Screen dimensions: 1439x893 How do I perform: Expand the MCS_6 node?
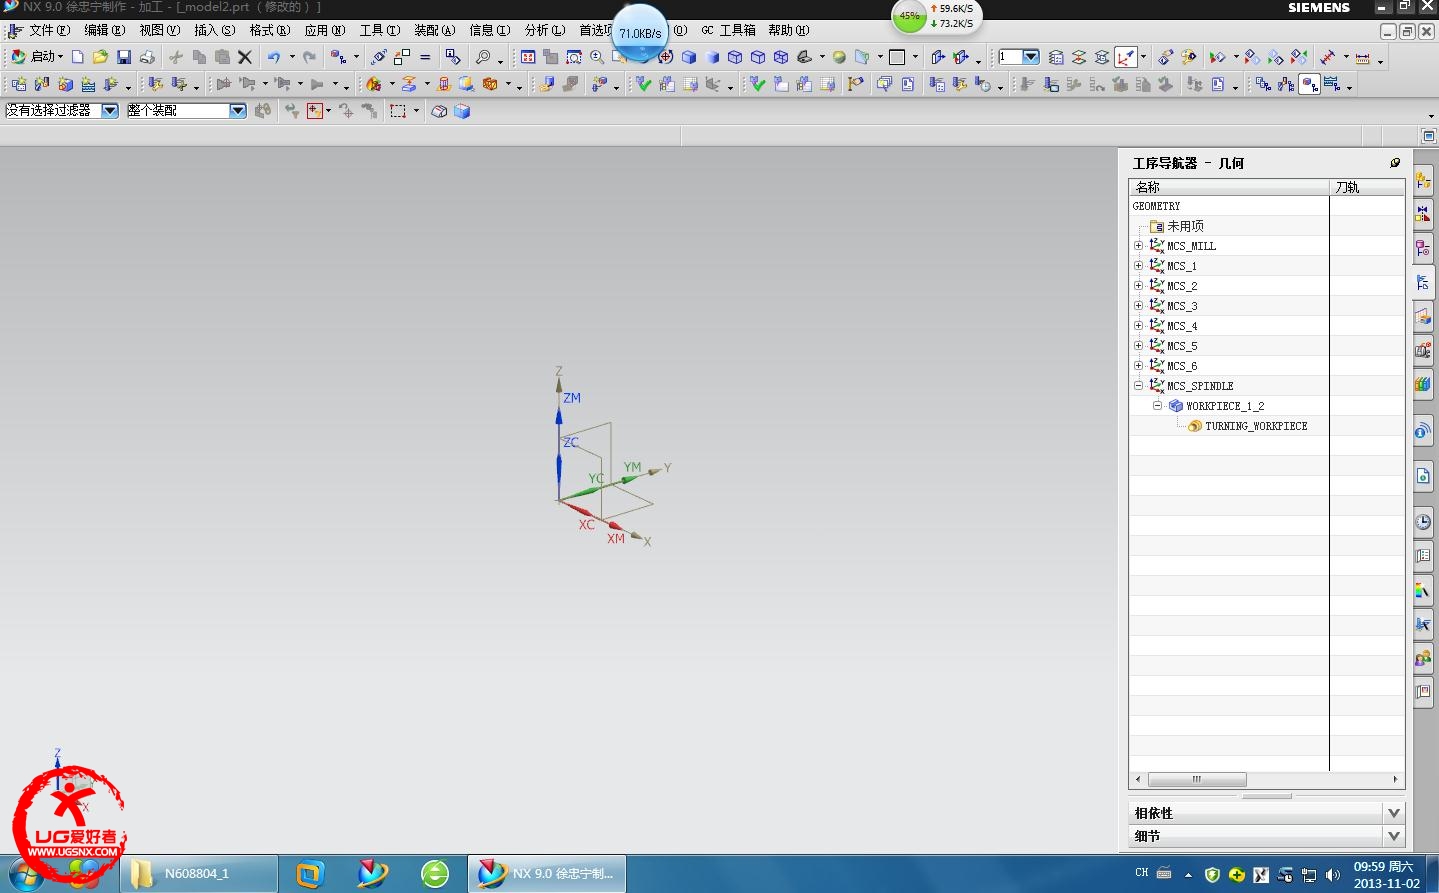point(1138,366)
